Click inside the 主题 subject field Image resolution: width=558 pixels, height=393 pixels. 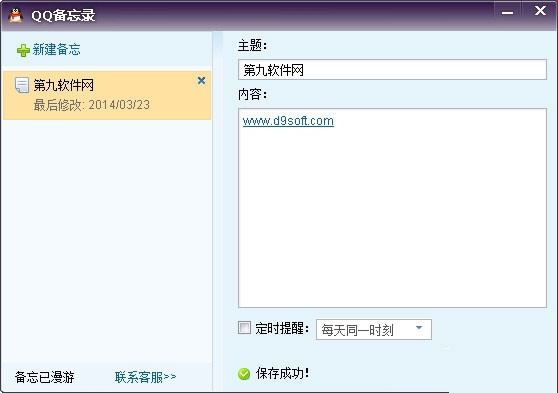coord(392,70)
